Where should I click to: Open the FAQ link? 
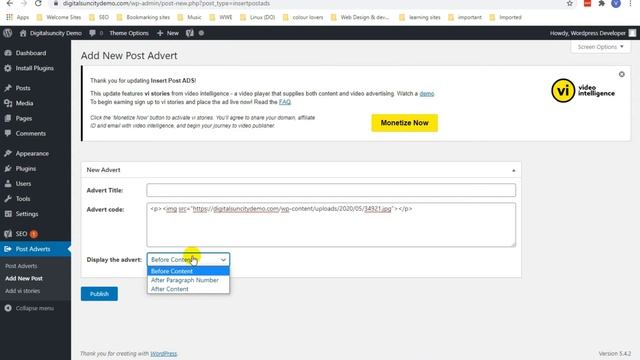[285, 102]
